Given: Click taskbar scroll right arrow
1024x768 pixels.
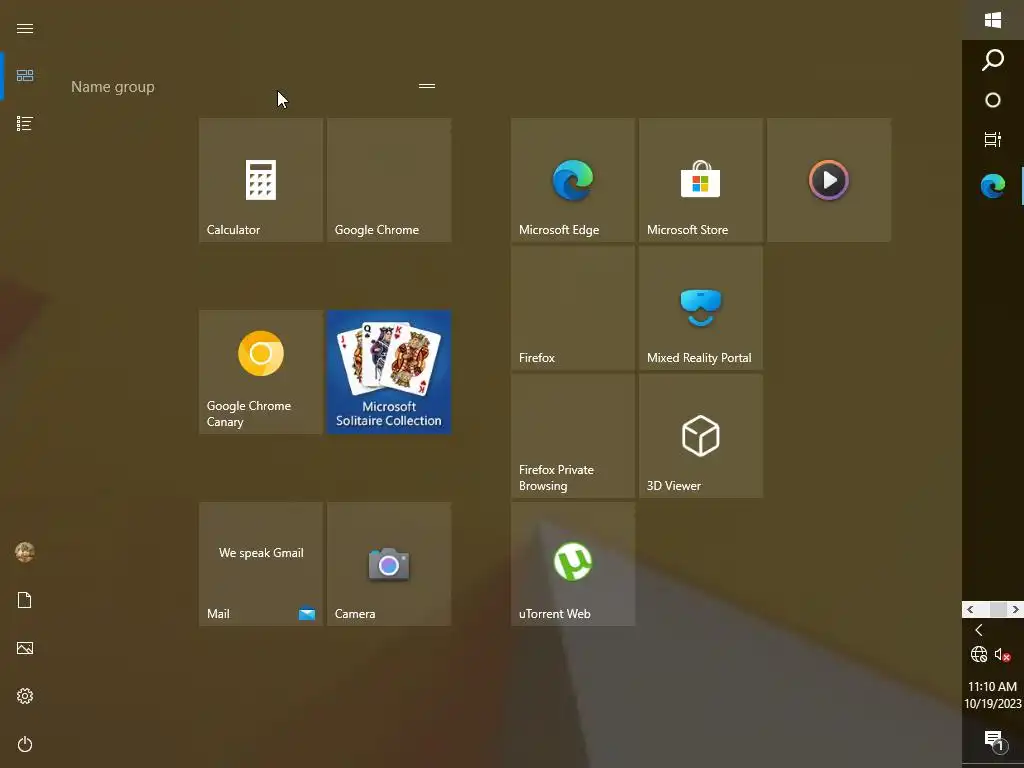Looking at the screenshot, I should point(1015,609).
